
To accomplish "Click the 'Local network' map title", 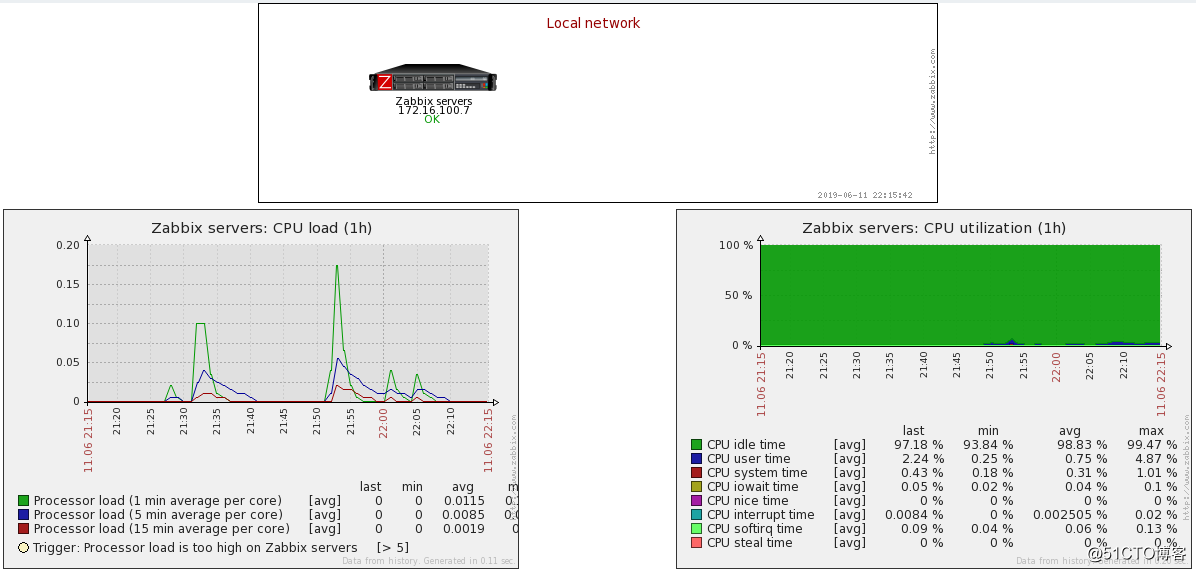I will (x=593, y=23).
